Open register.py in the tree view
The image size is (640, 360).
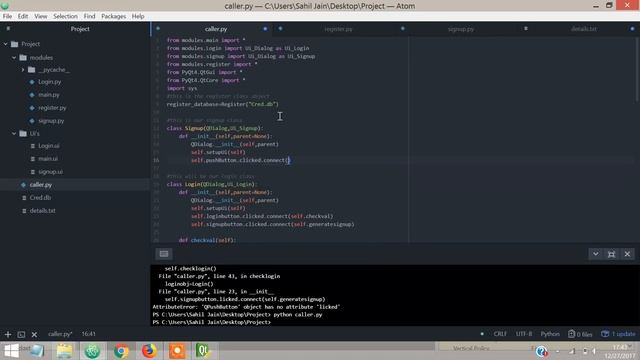click(x=52, y=108)
